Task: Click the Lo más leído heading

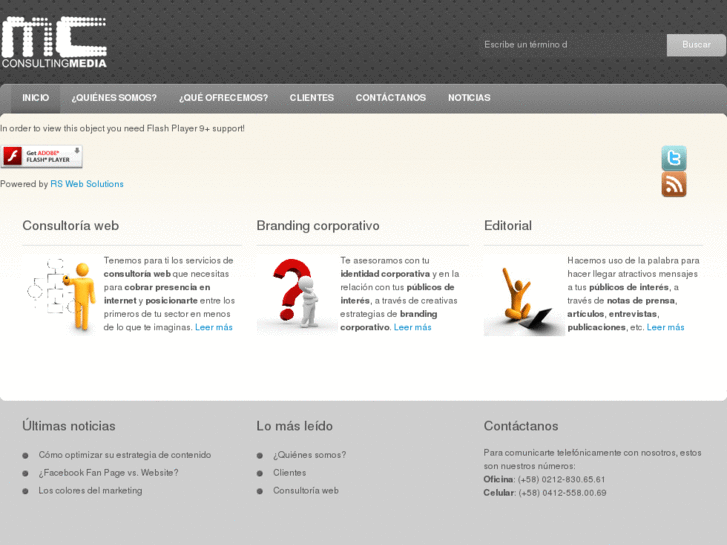Action: pos(294,426)
